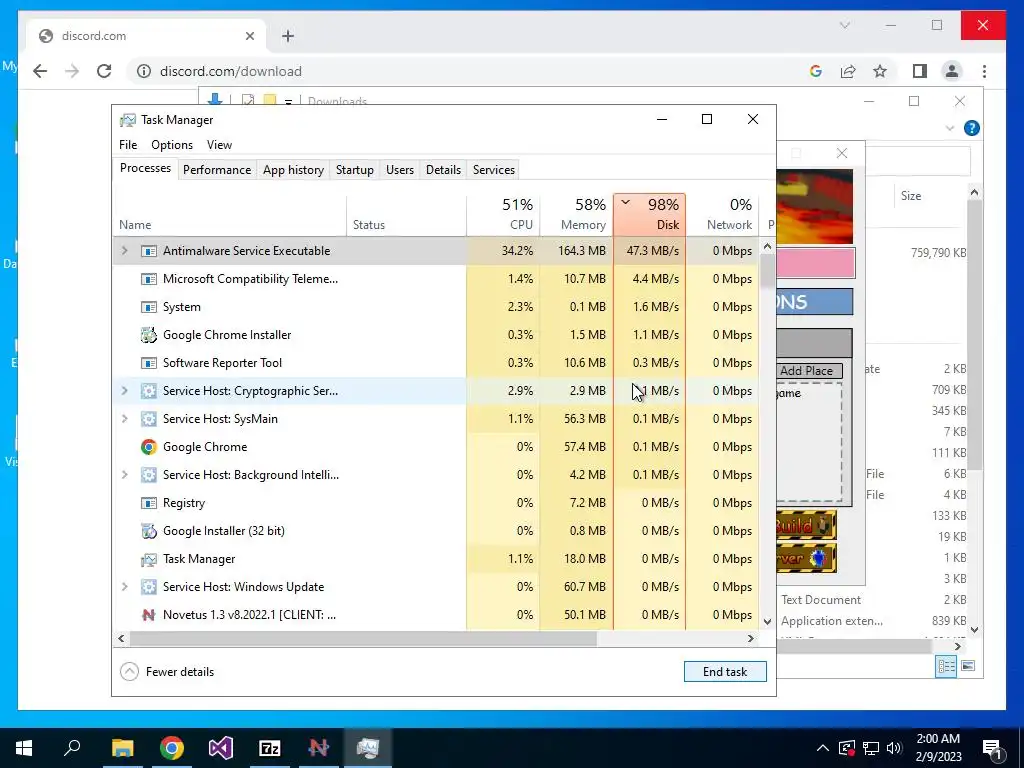Open a new Chrome tab
This screenshot has width=1024, height=768.
(x=288, y=36)
